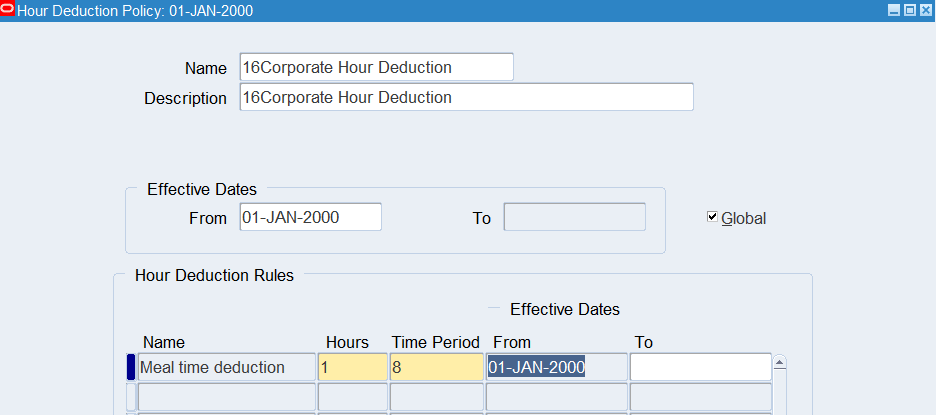936x415 pixels.
Task: Click into the policy Name field
Action: click(x=376, y=67)
